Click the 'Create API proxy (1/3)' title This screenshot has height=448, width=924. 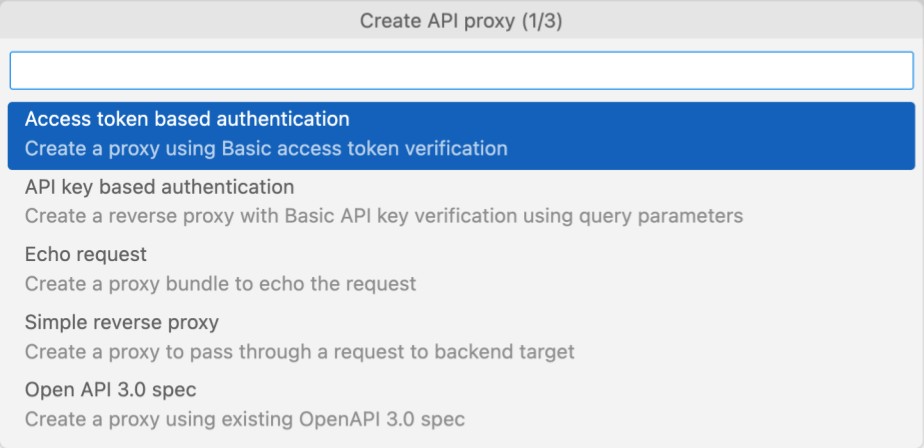(461, 21)
